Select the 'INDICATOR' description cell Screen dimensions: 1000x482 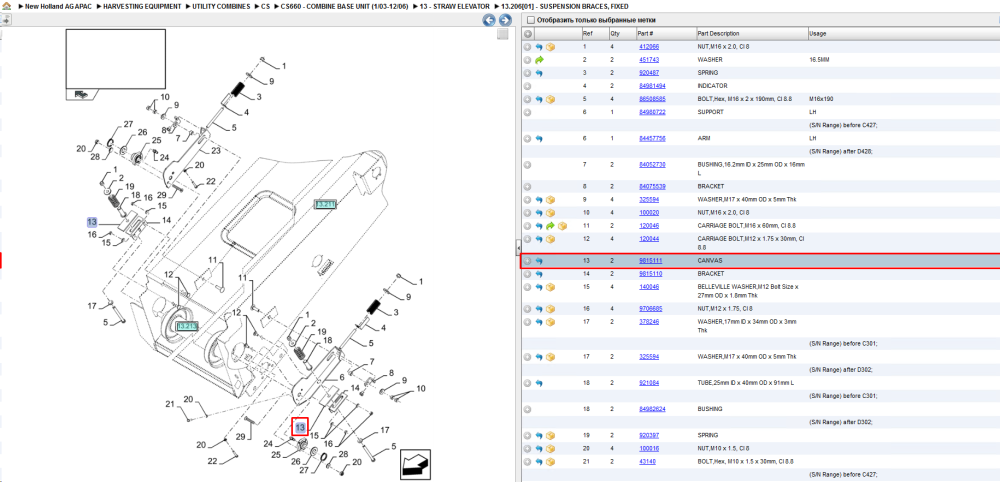tap(712, 86)
